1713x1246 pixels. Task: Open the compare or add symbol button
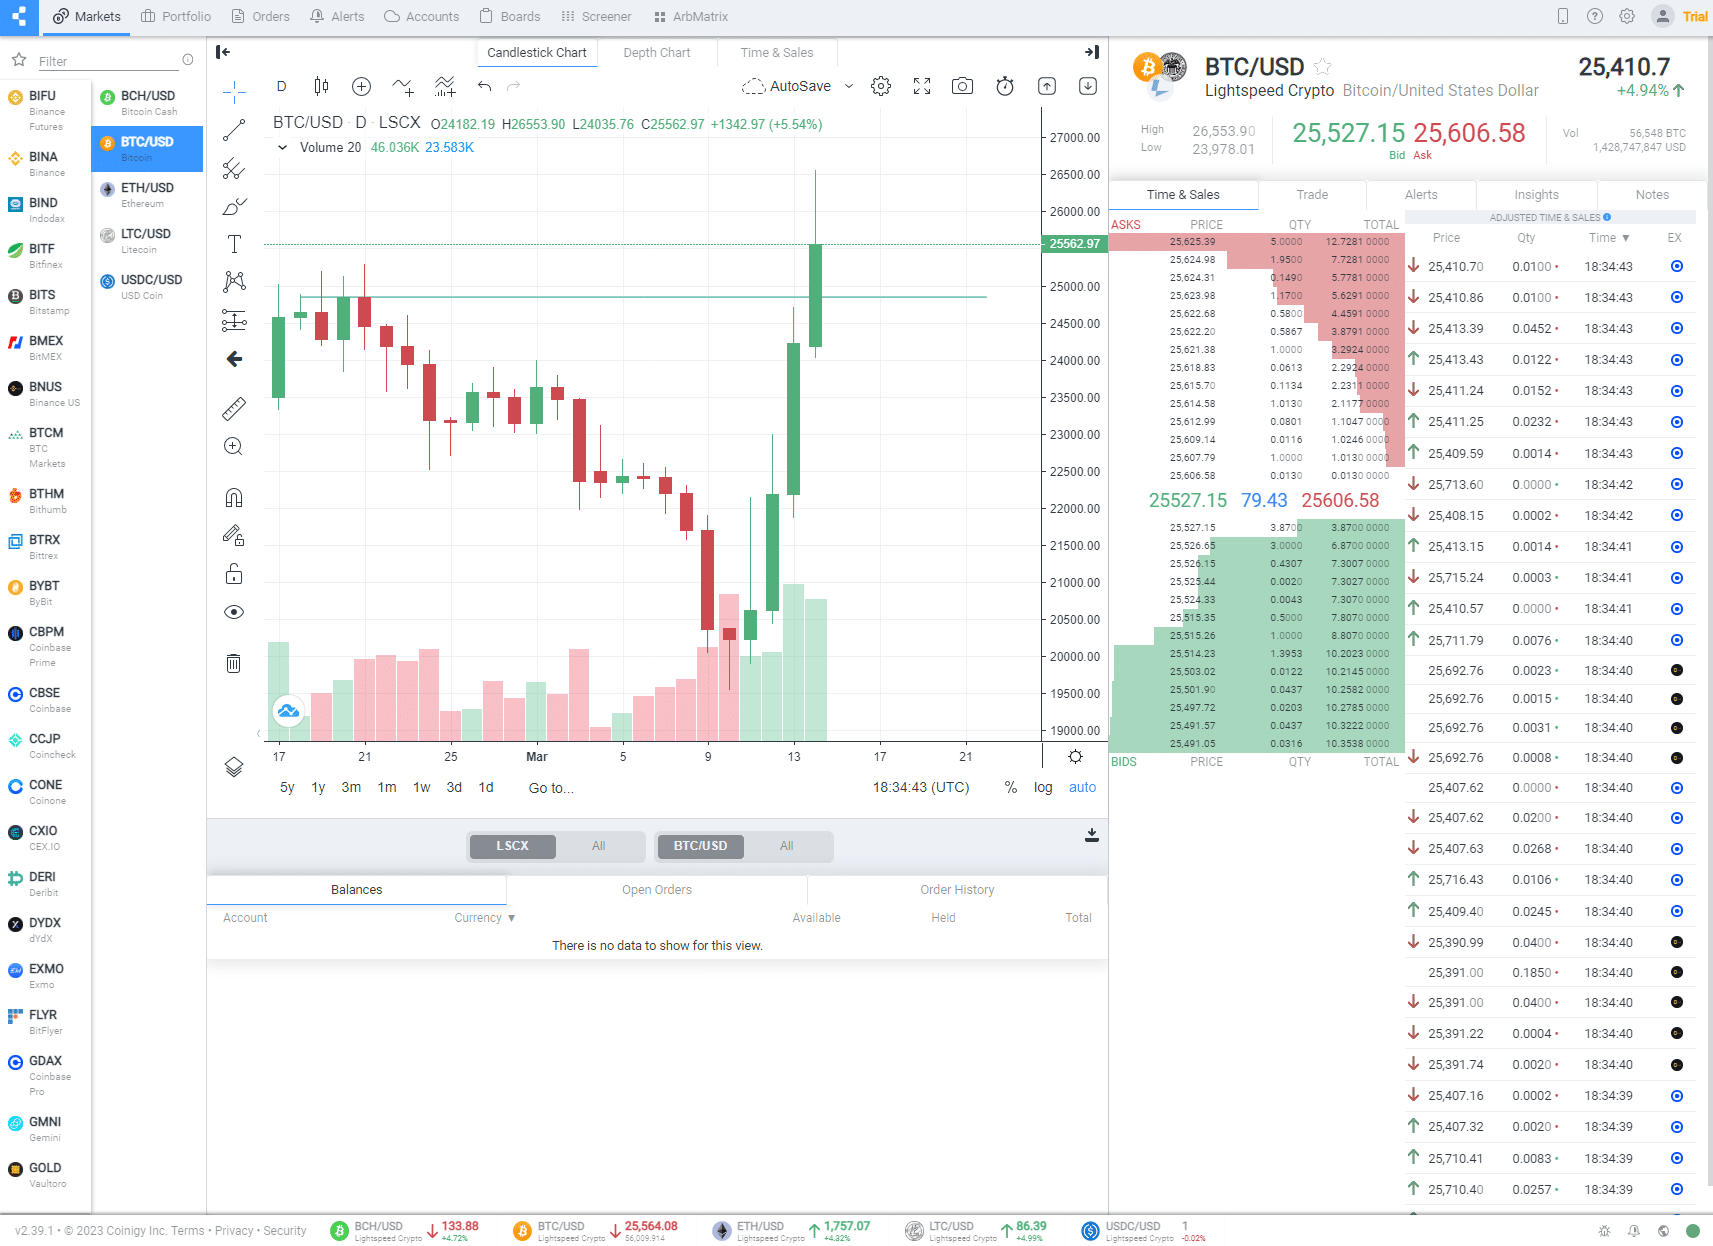[362, 86]
